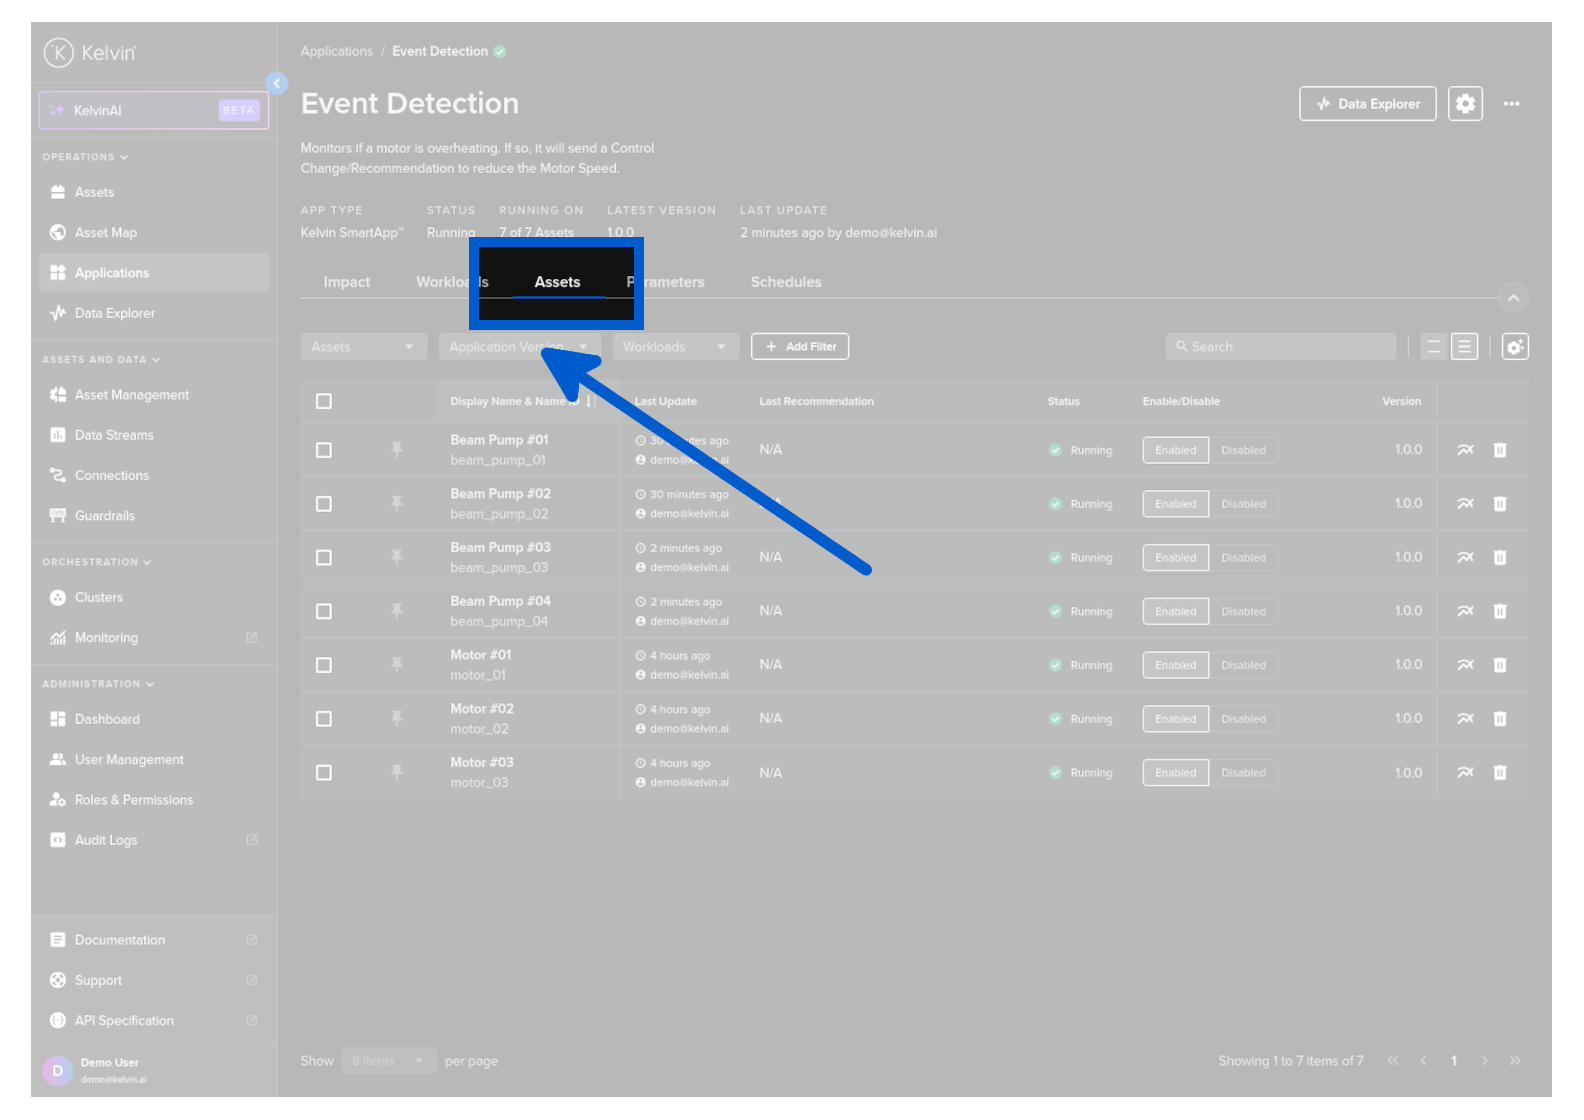1584x1120 pixels.
Task: Set Motor #01 to Disabled
Action: (1243, 666)
